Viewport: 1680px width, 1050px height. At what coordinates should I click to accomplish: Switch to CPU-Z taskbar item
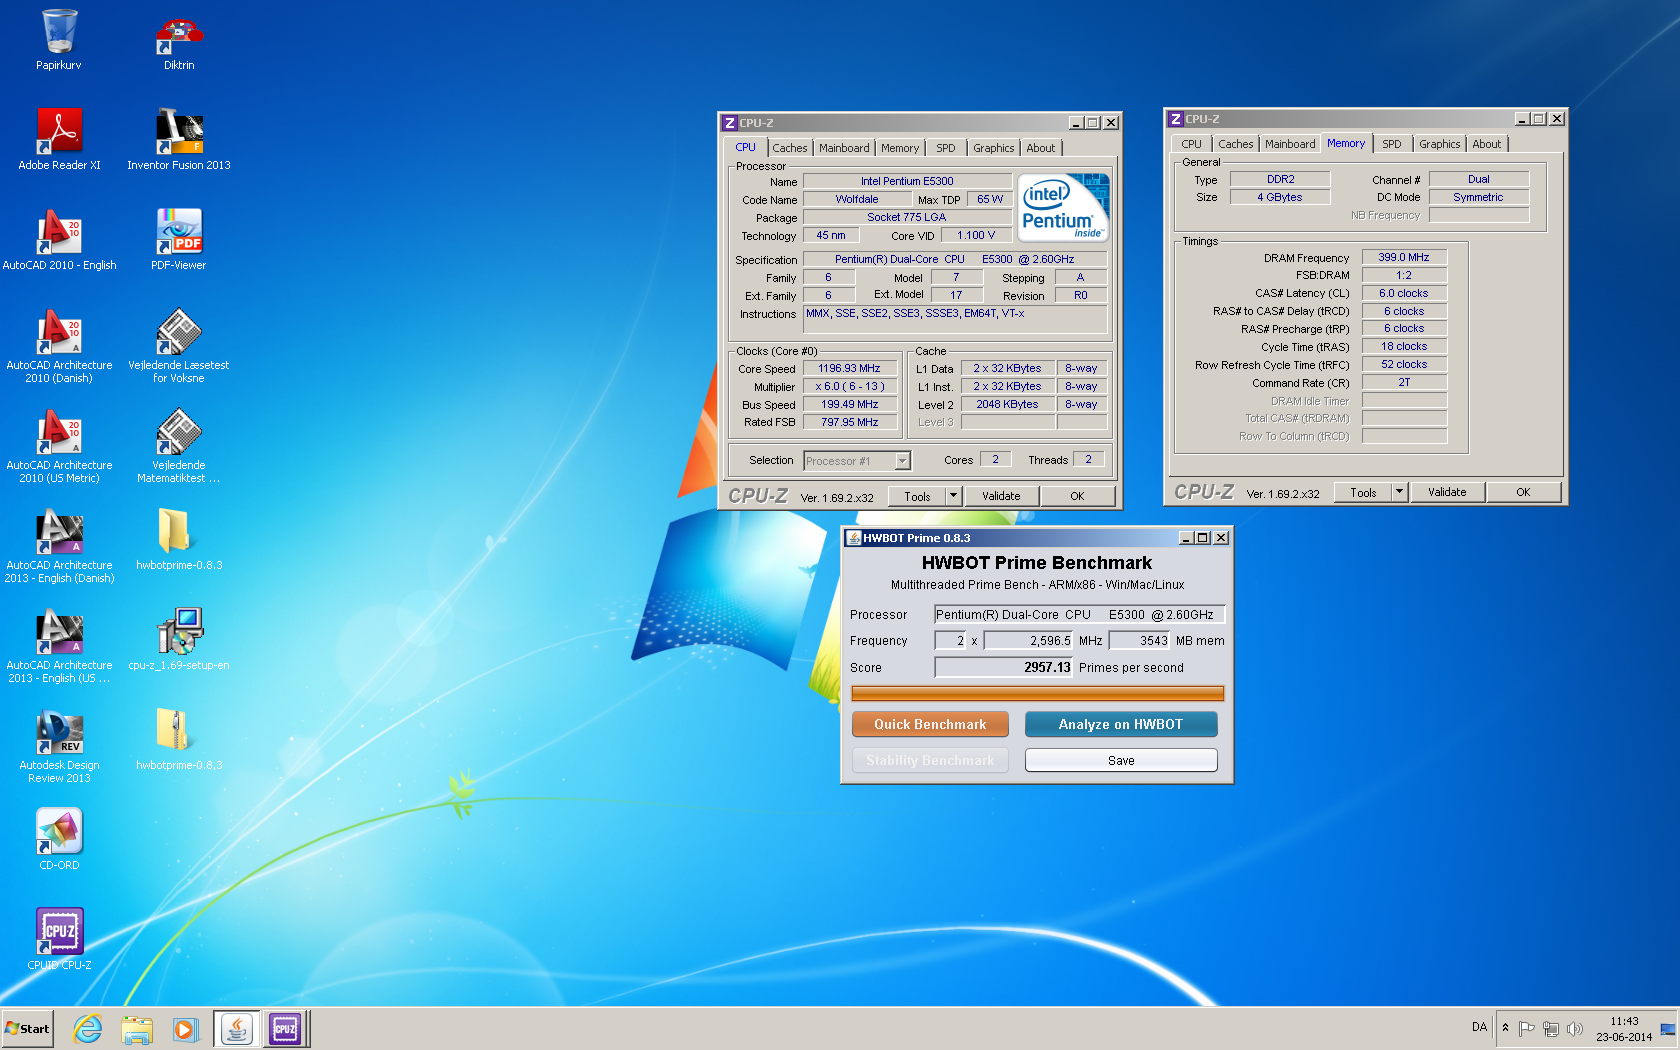(x=285, y=1029)
